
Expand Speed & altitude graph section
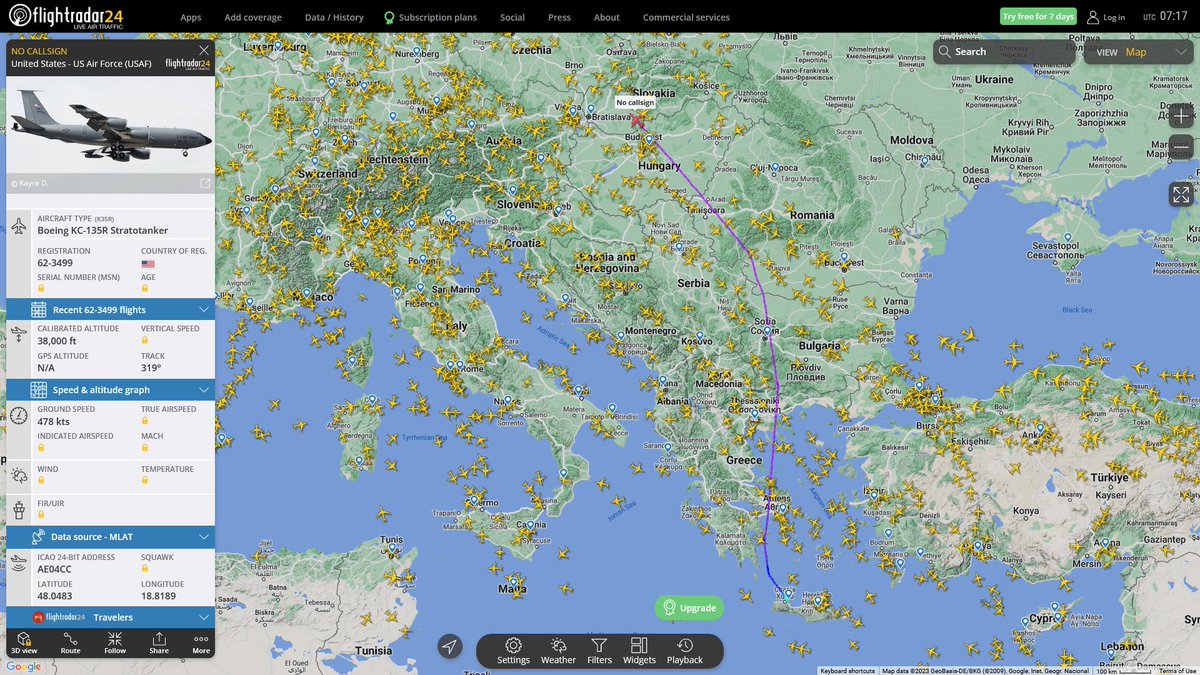111,390
